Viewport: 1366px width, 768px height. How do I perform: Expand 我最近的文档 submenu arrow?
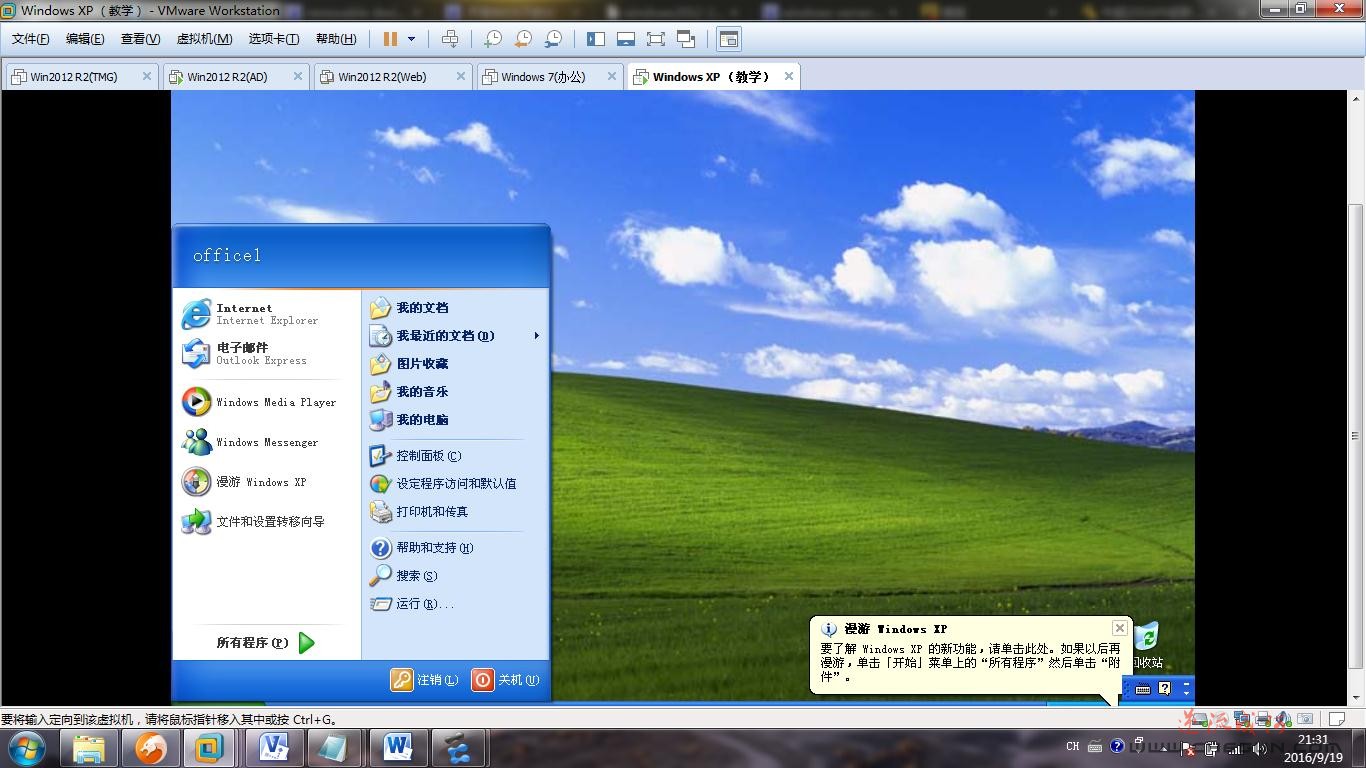[x=537, y=336]
